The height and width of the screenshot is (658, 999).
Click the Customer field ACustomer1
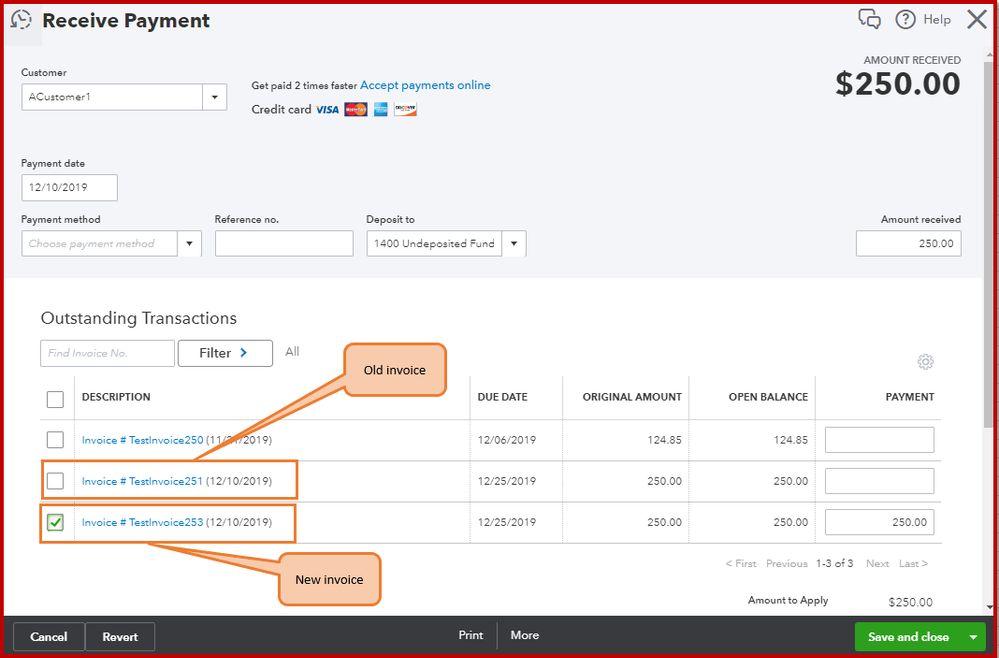tap(112, 97)
